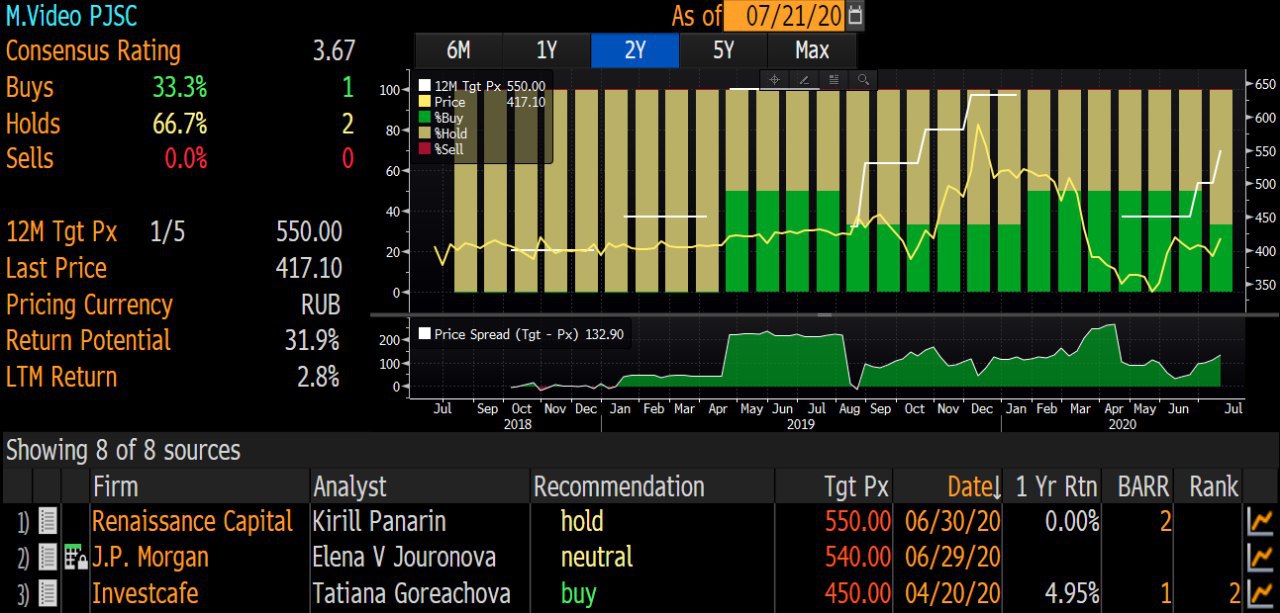Viewport: 1280px width, 613px height.
Task: Select analyst Kirill Panarin
Action: tap(379, 522)
